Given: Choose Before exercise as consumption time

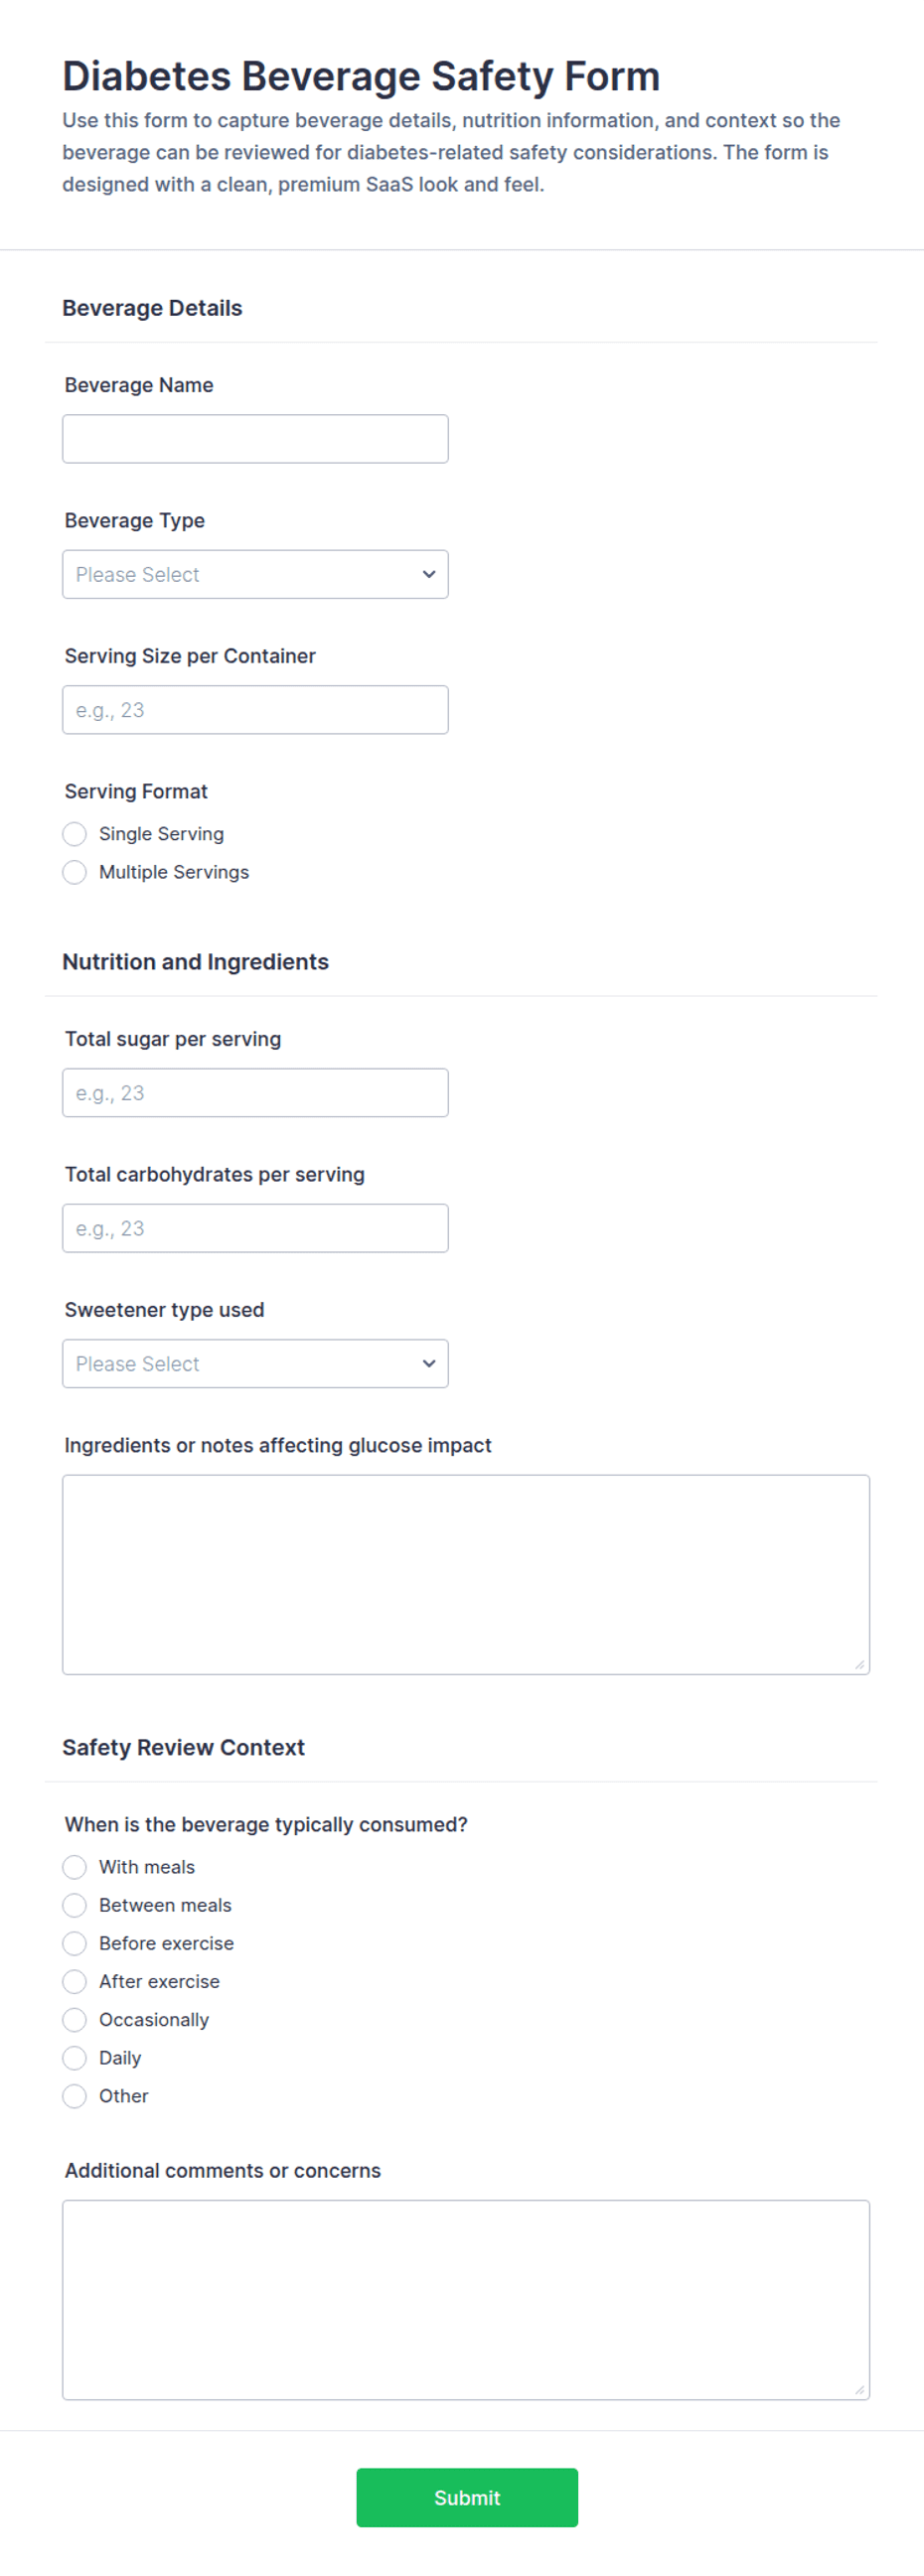Looking at the screenshot, I should point(74,1943).
